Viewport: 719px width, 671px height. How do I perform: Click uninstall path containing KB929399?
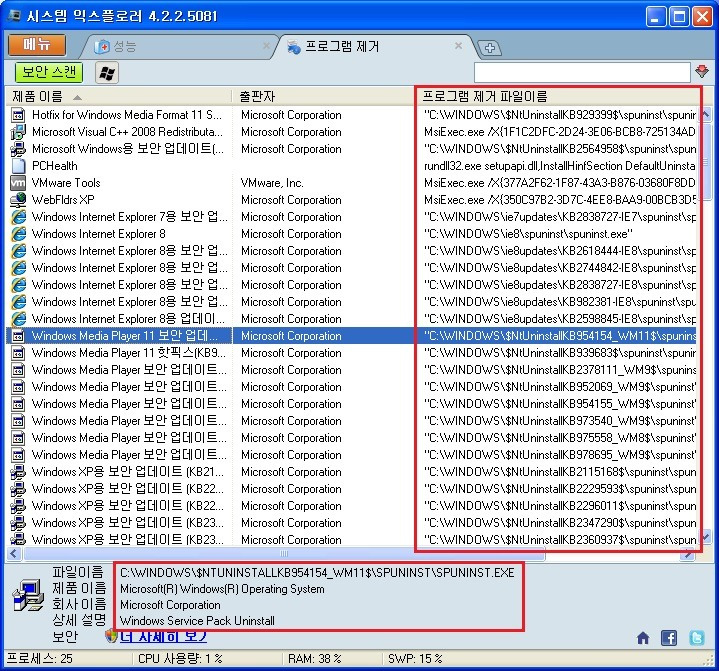pos(560,115)
